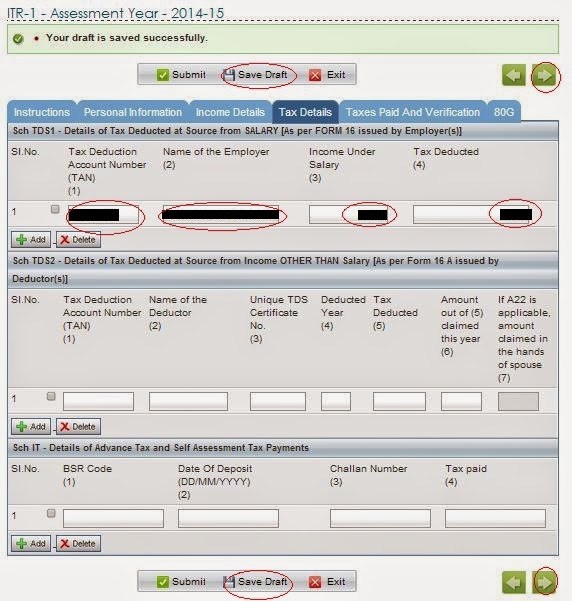
Task: Switch to Personal Information tab
Action: point(133,112)
